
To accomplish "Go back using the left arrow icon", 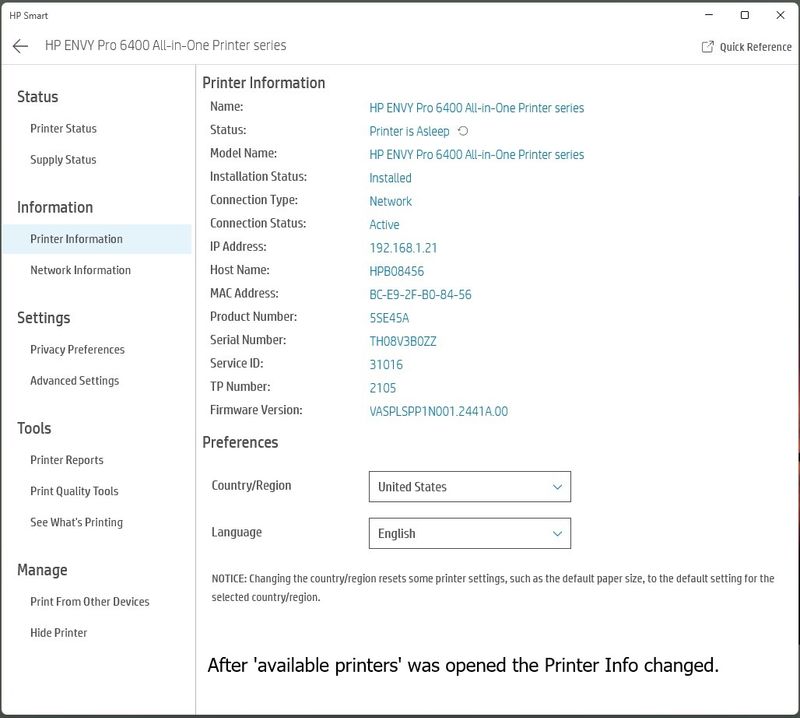I will click(x=20, y=46).
